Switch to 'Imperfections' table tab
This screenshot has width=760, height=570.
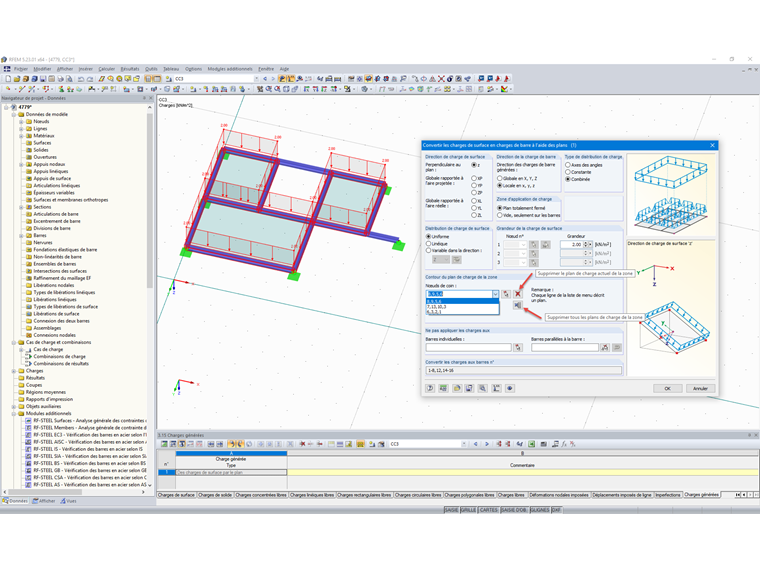pyautogui.click(x=668, y=495)
